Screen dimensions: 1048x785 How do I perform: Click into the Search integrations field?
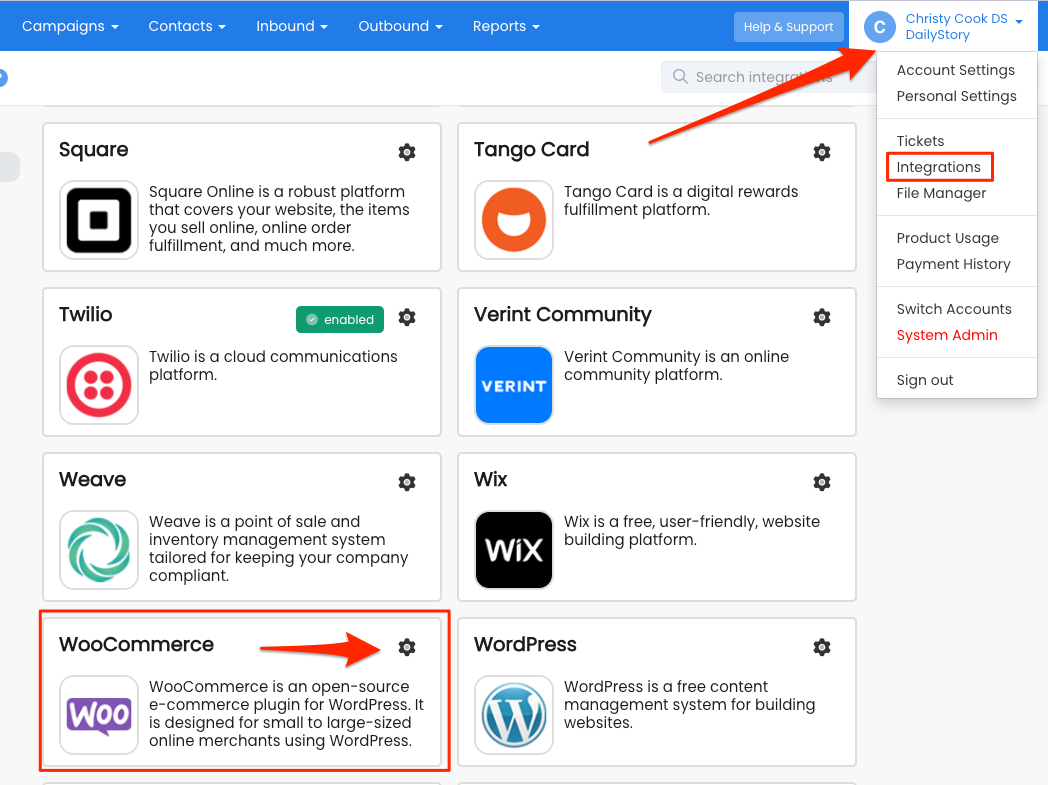pos(769,77)
